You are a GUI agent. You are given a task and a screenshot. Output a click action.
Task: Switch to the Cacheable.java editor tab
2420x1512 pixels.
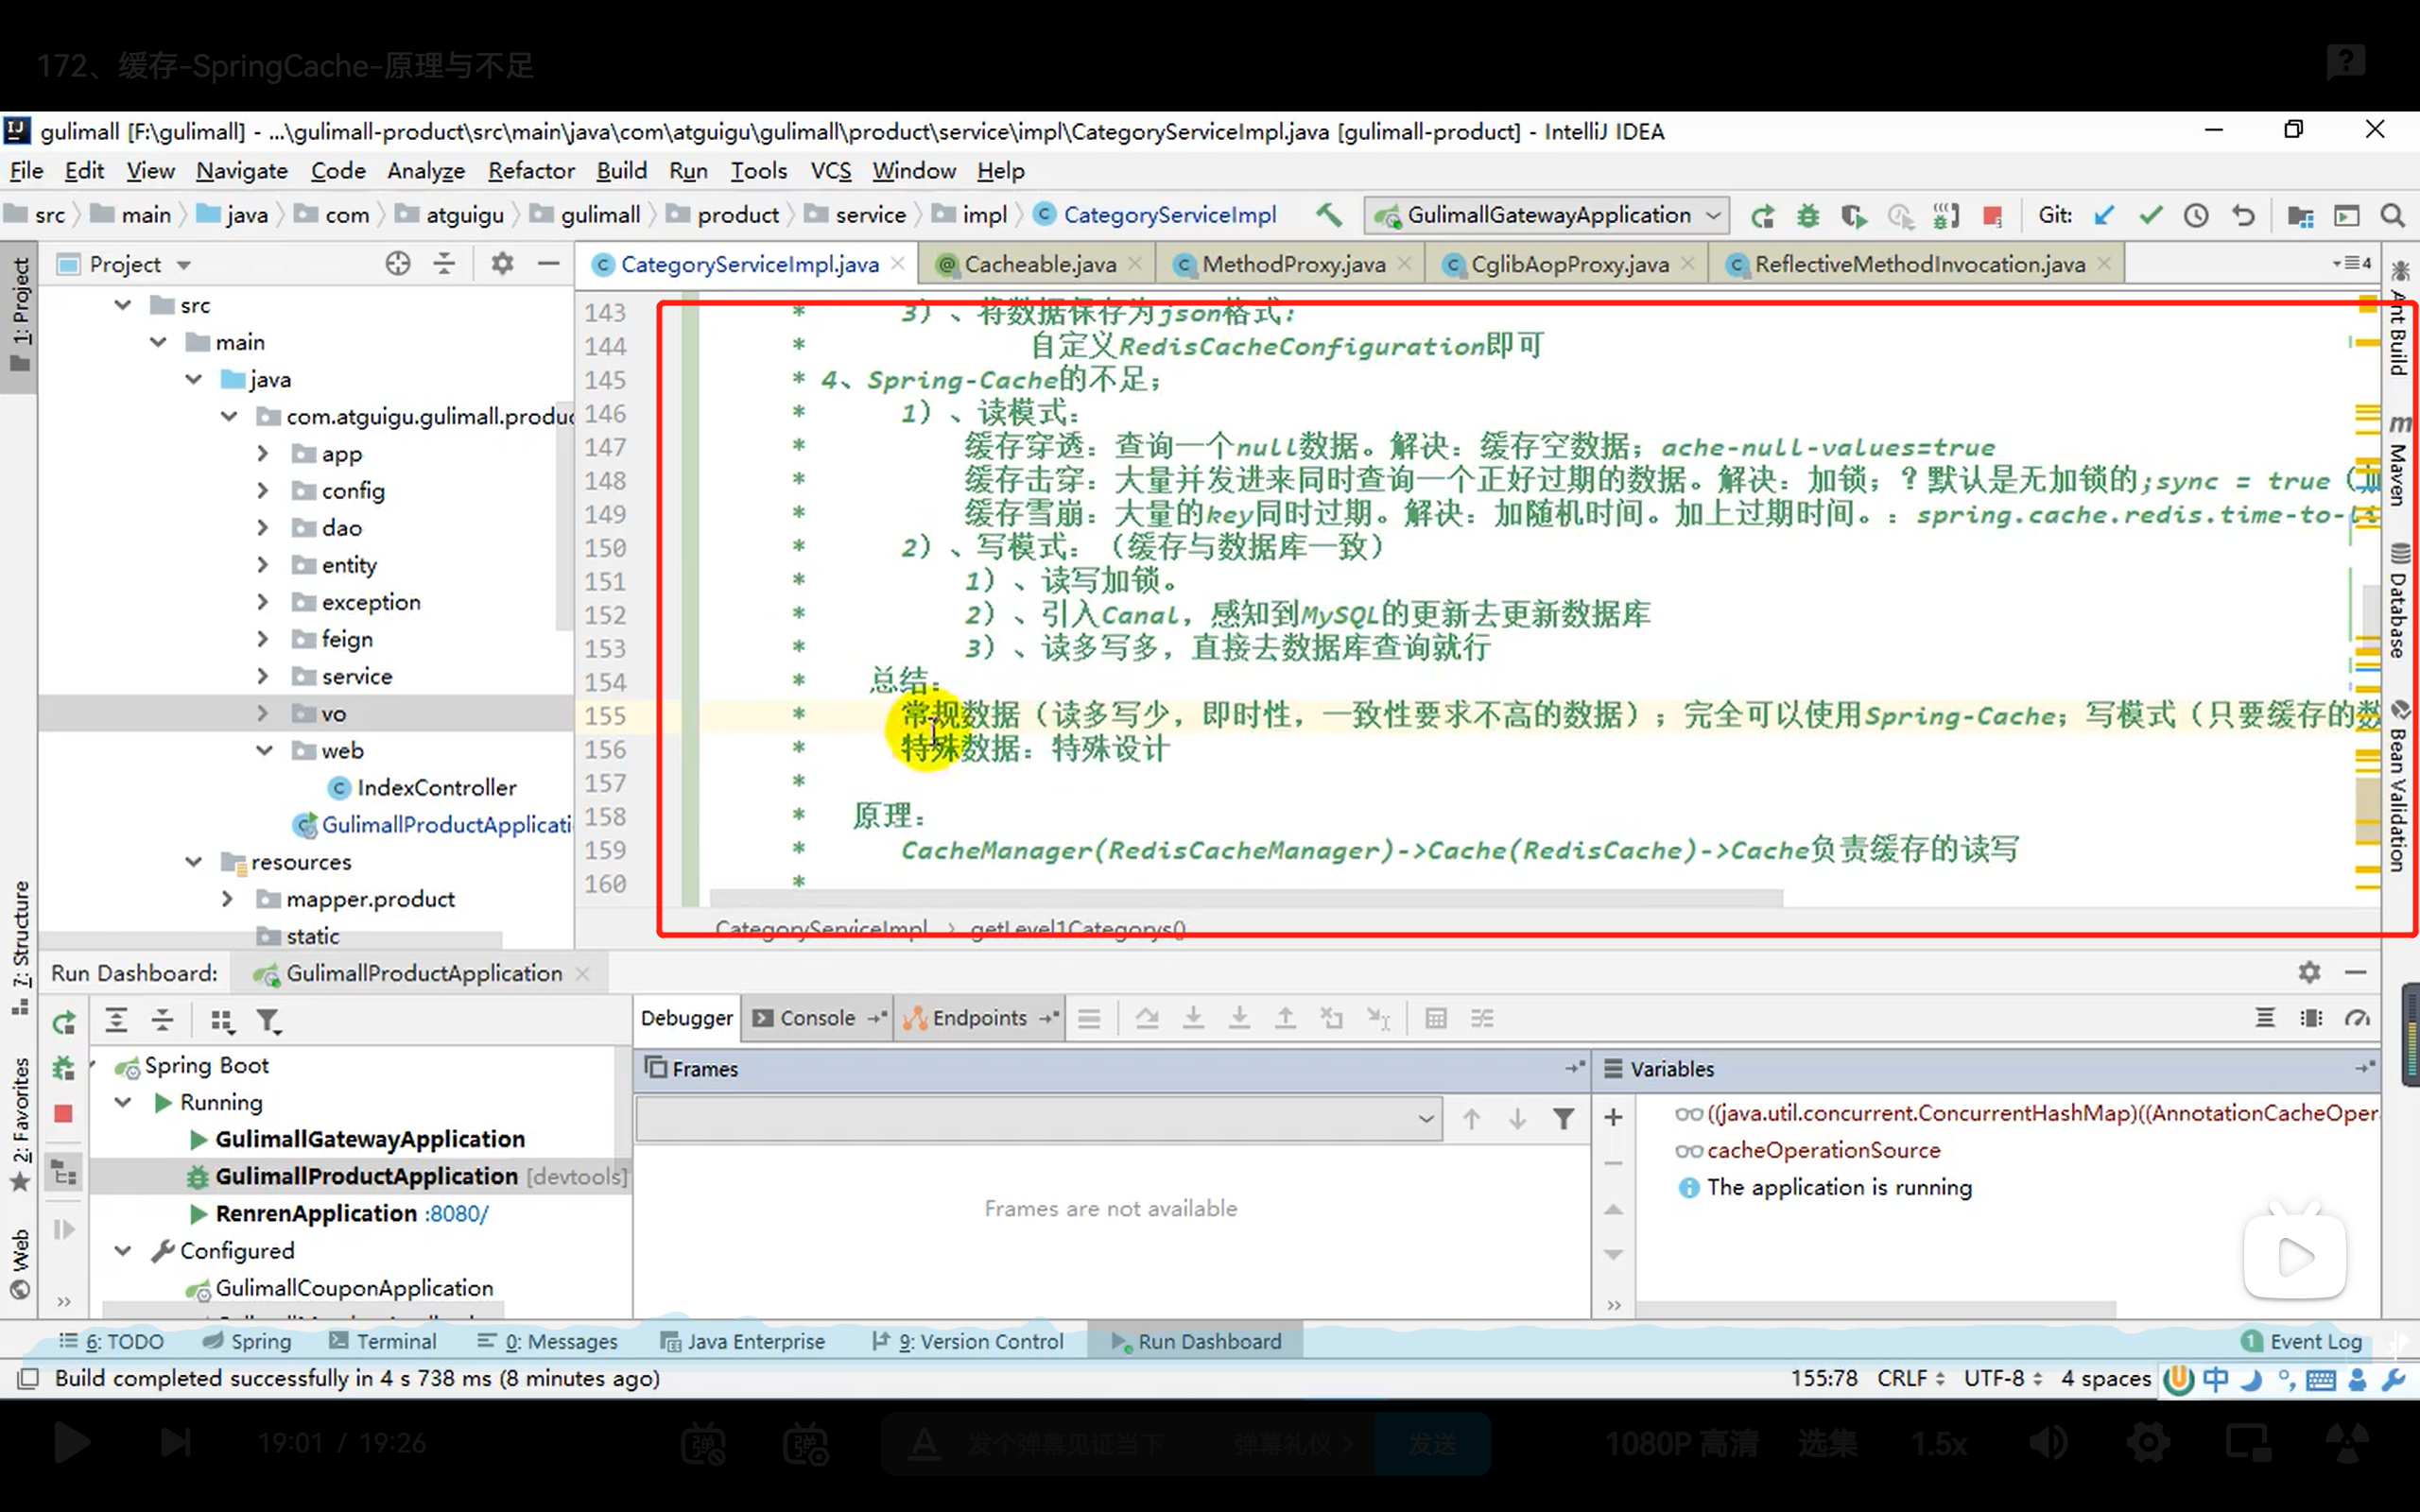coord(1039,264)
